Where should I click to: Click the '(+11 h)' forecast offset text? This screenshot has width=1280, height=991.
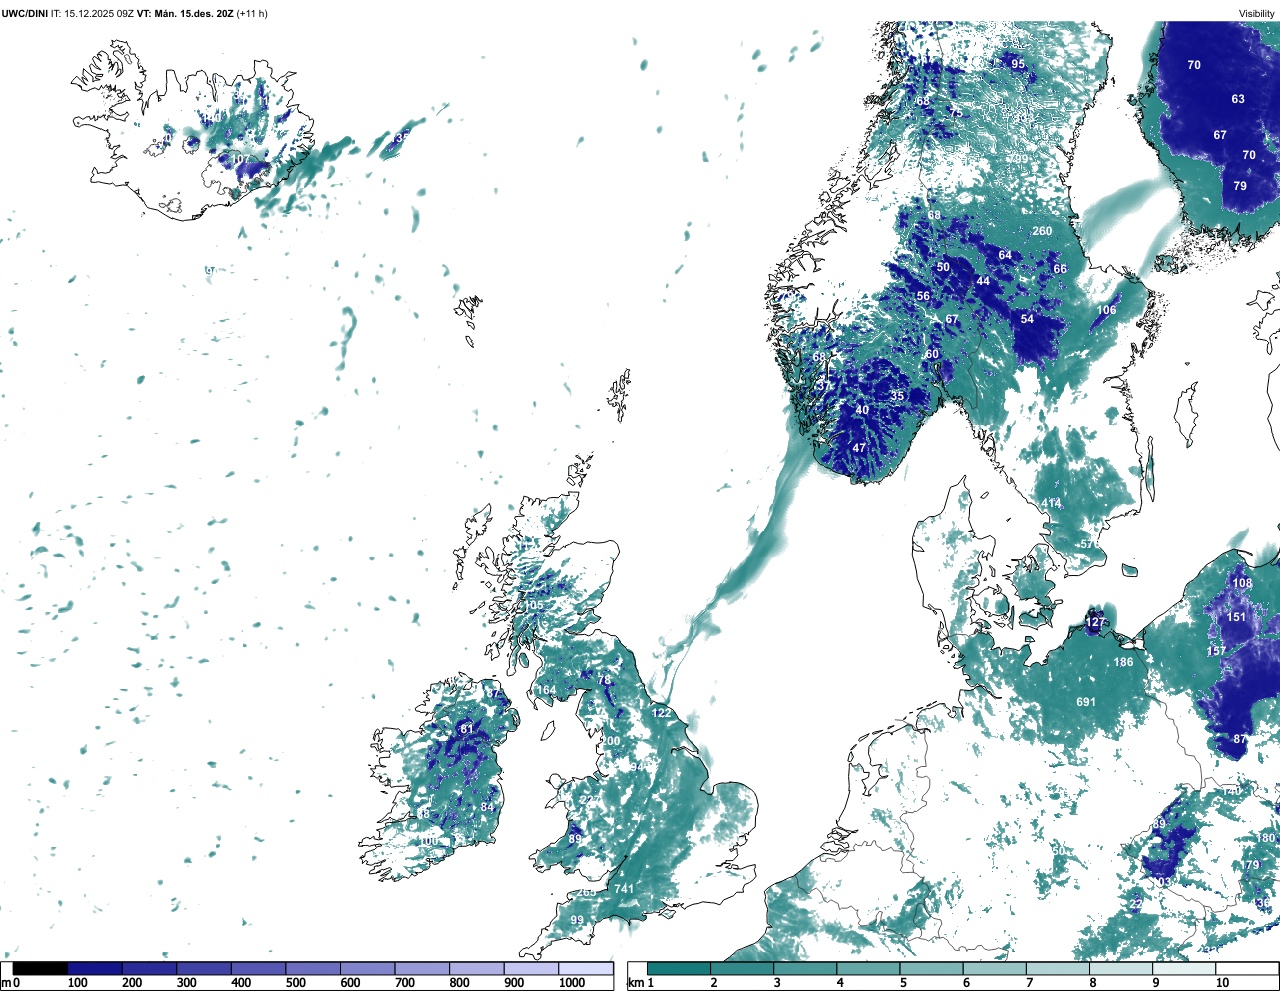[252, 13]
